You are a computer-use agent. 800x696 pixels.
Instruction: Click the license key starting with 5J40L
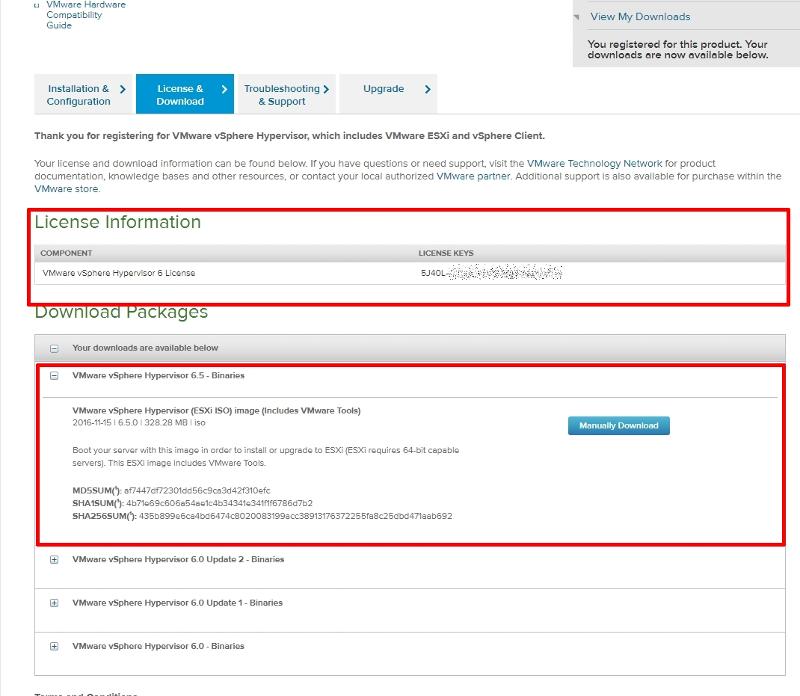point(491,273)
